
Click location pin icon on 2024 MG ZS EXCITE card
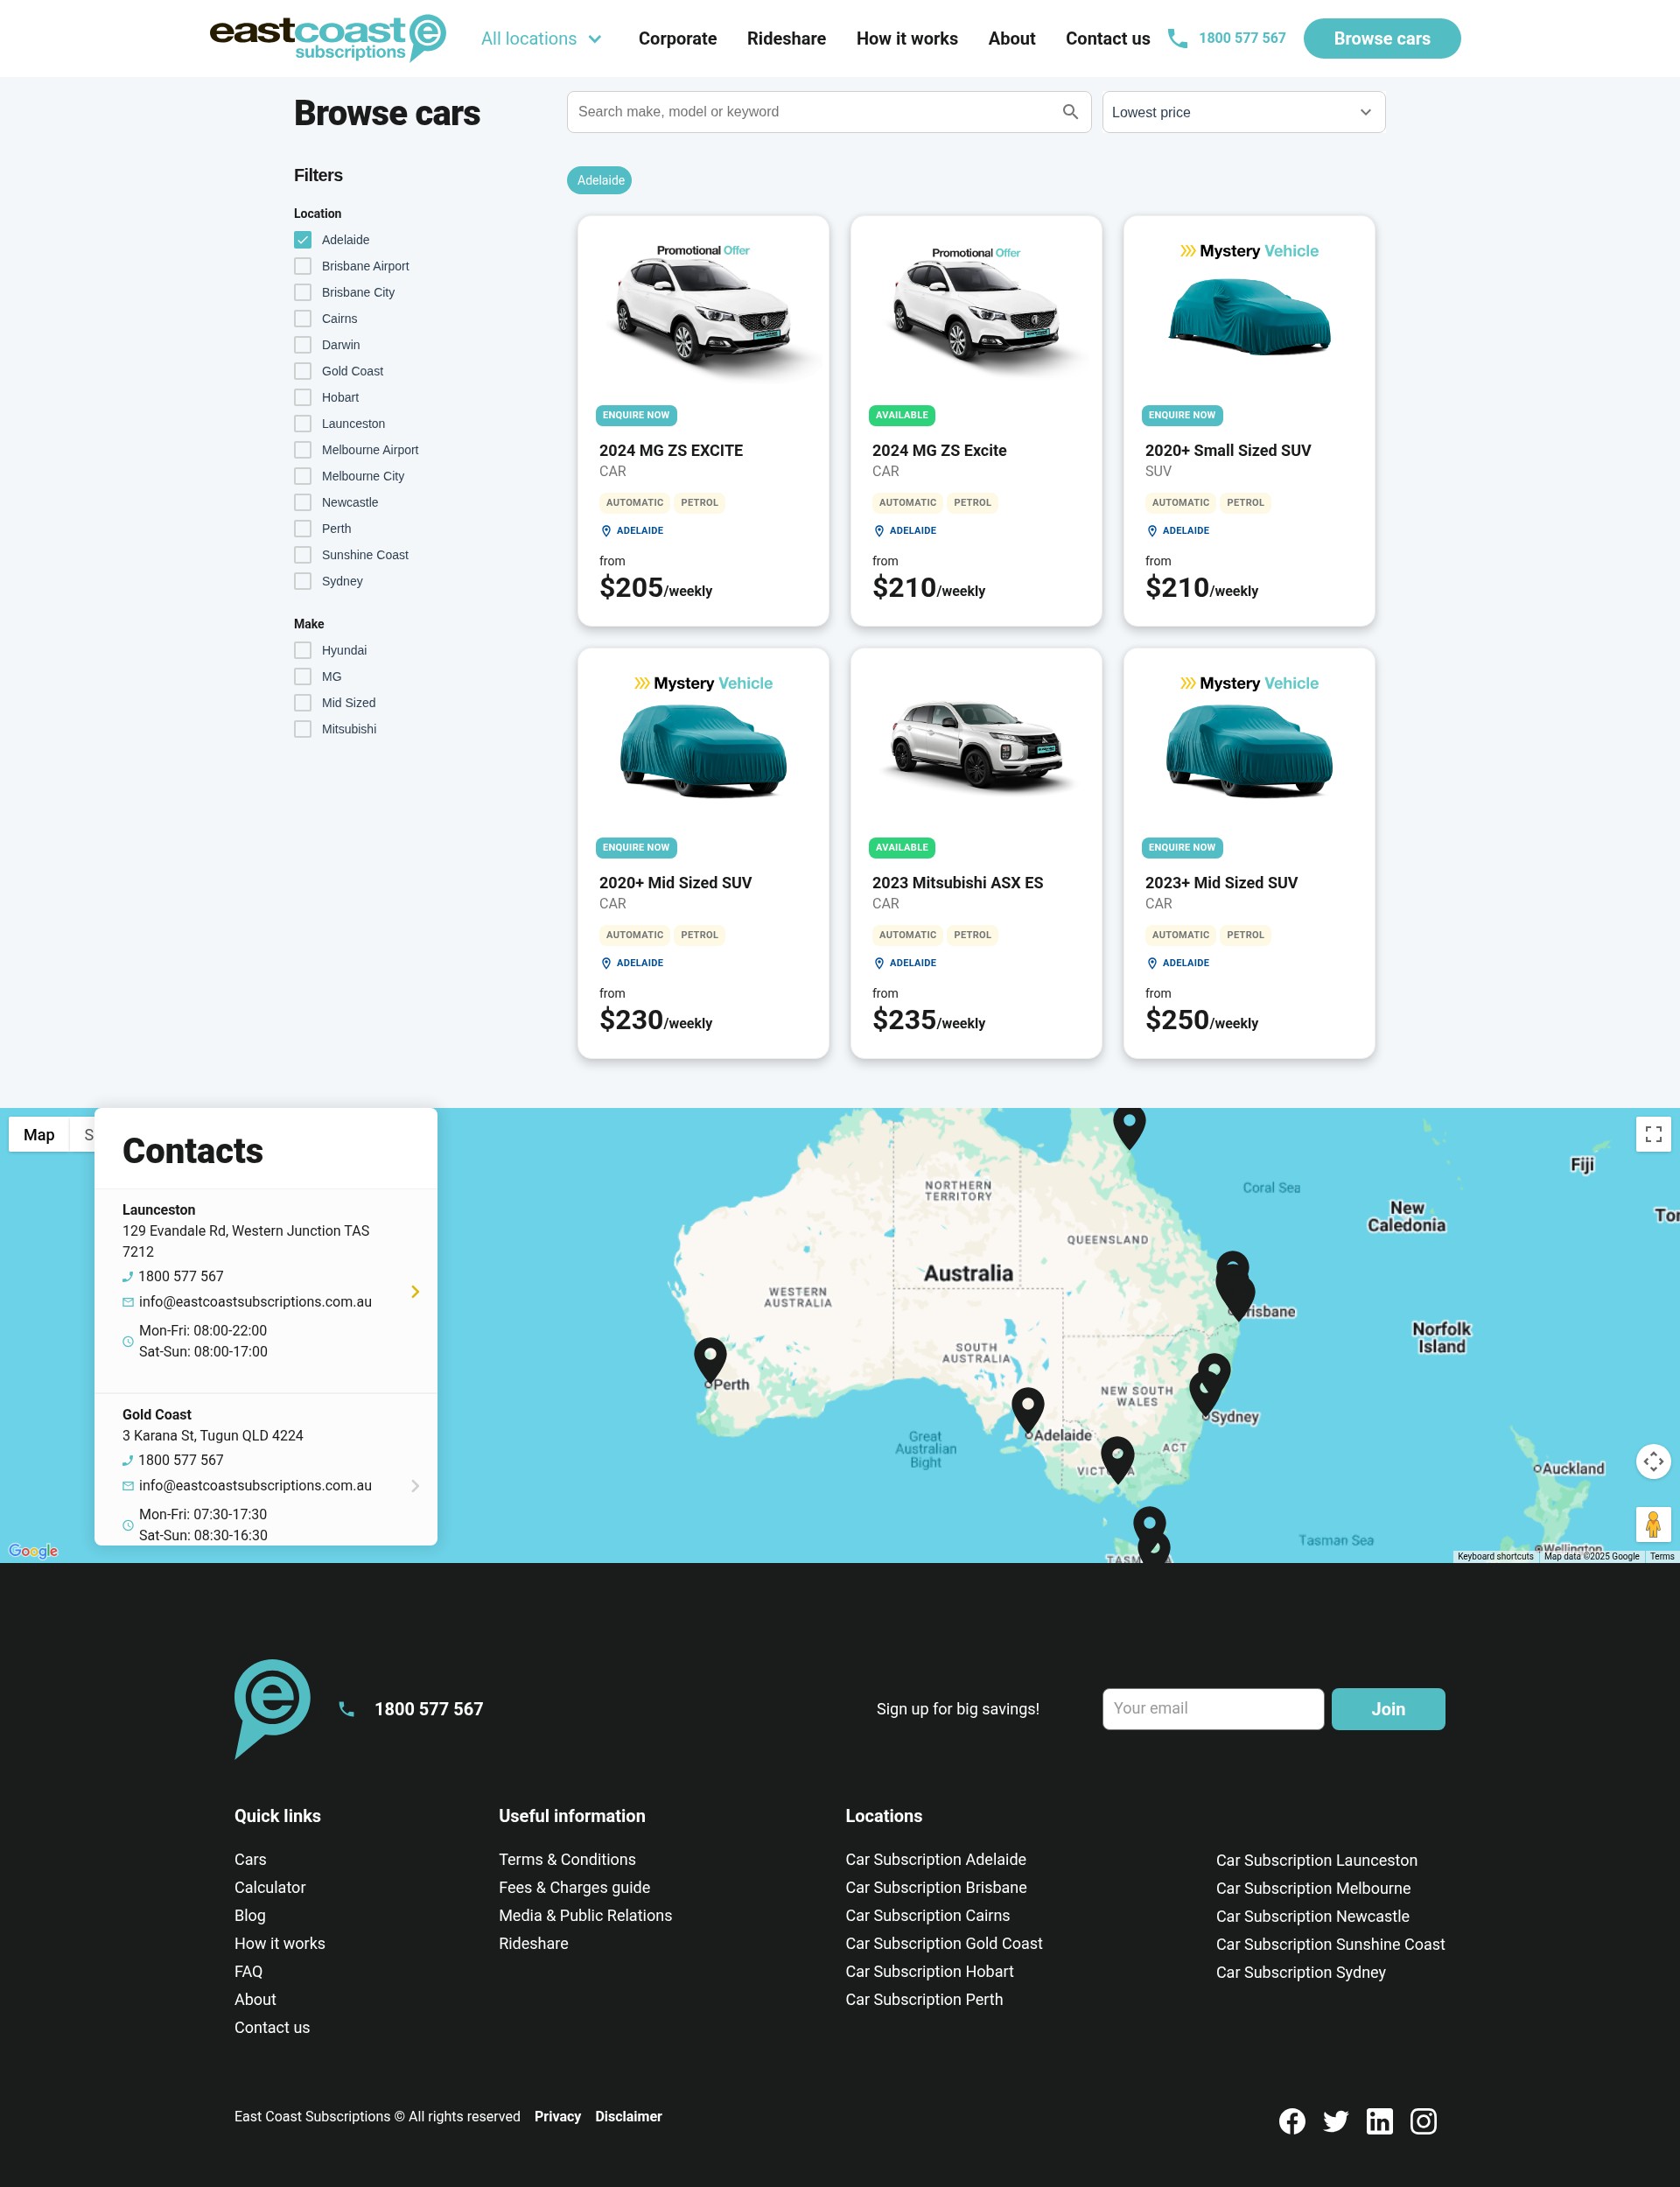tap(605, 531)
